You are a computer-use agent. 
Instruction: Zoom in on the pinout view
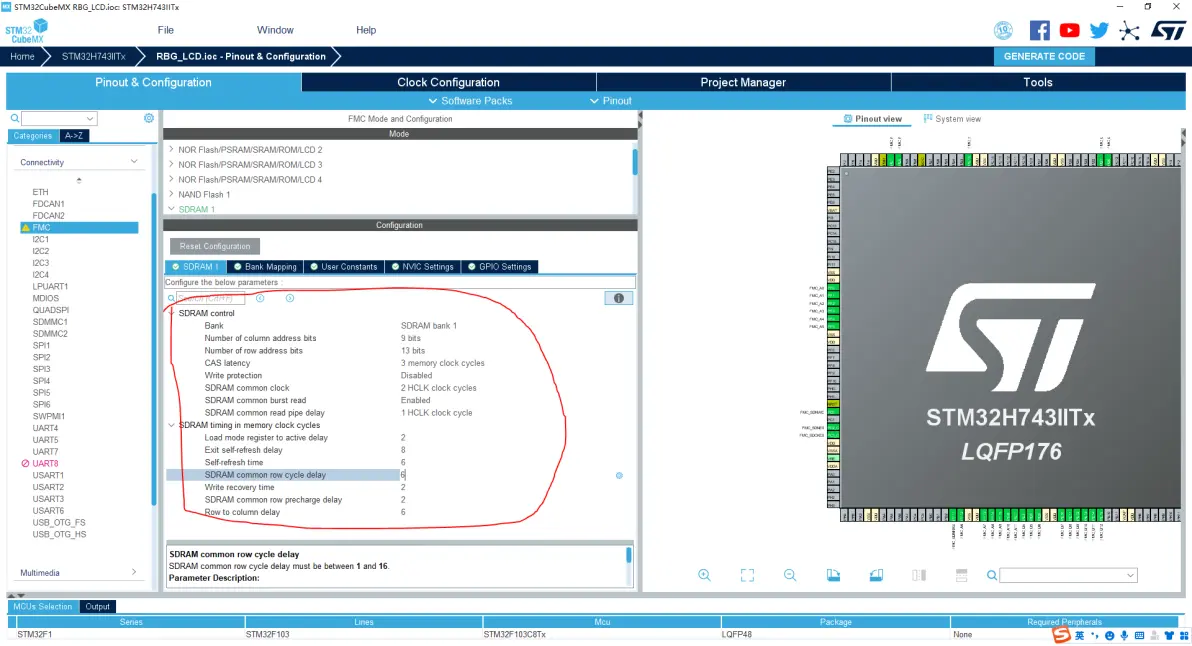pos(705,575)
